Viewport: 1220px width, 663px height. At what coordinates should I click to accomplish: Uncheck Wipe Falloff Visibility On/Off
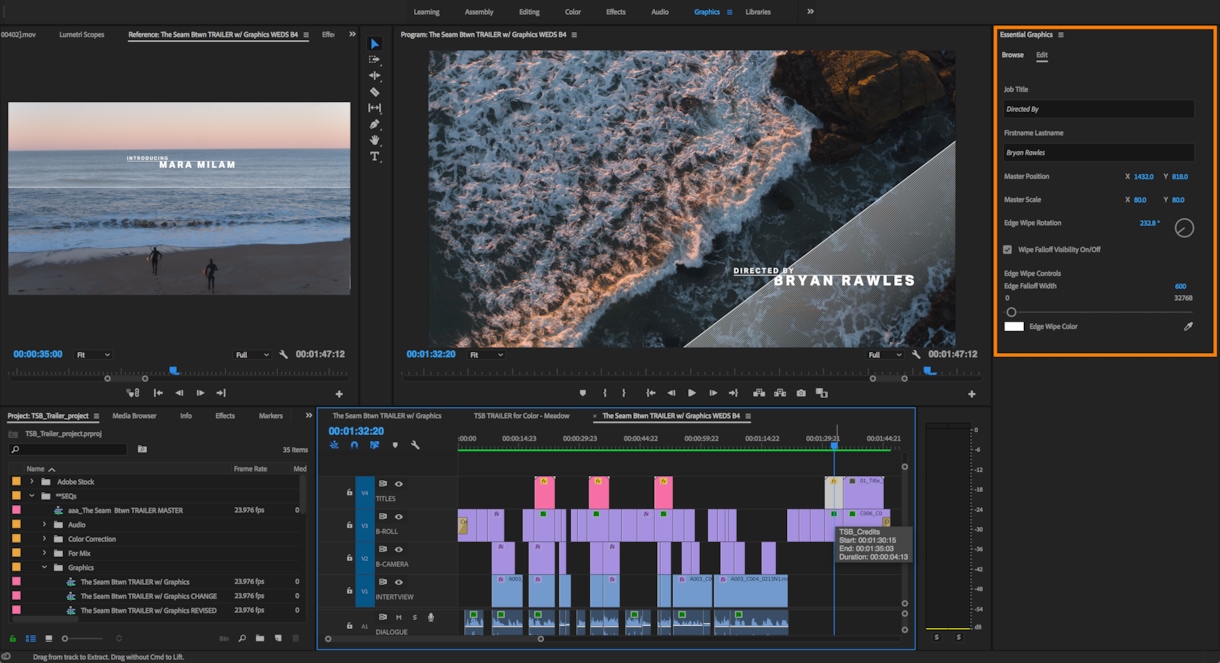click(x=1008, y=249)
